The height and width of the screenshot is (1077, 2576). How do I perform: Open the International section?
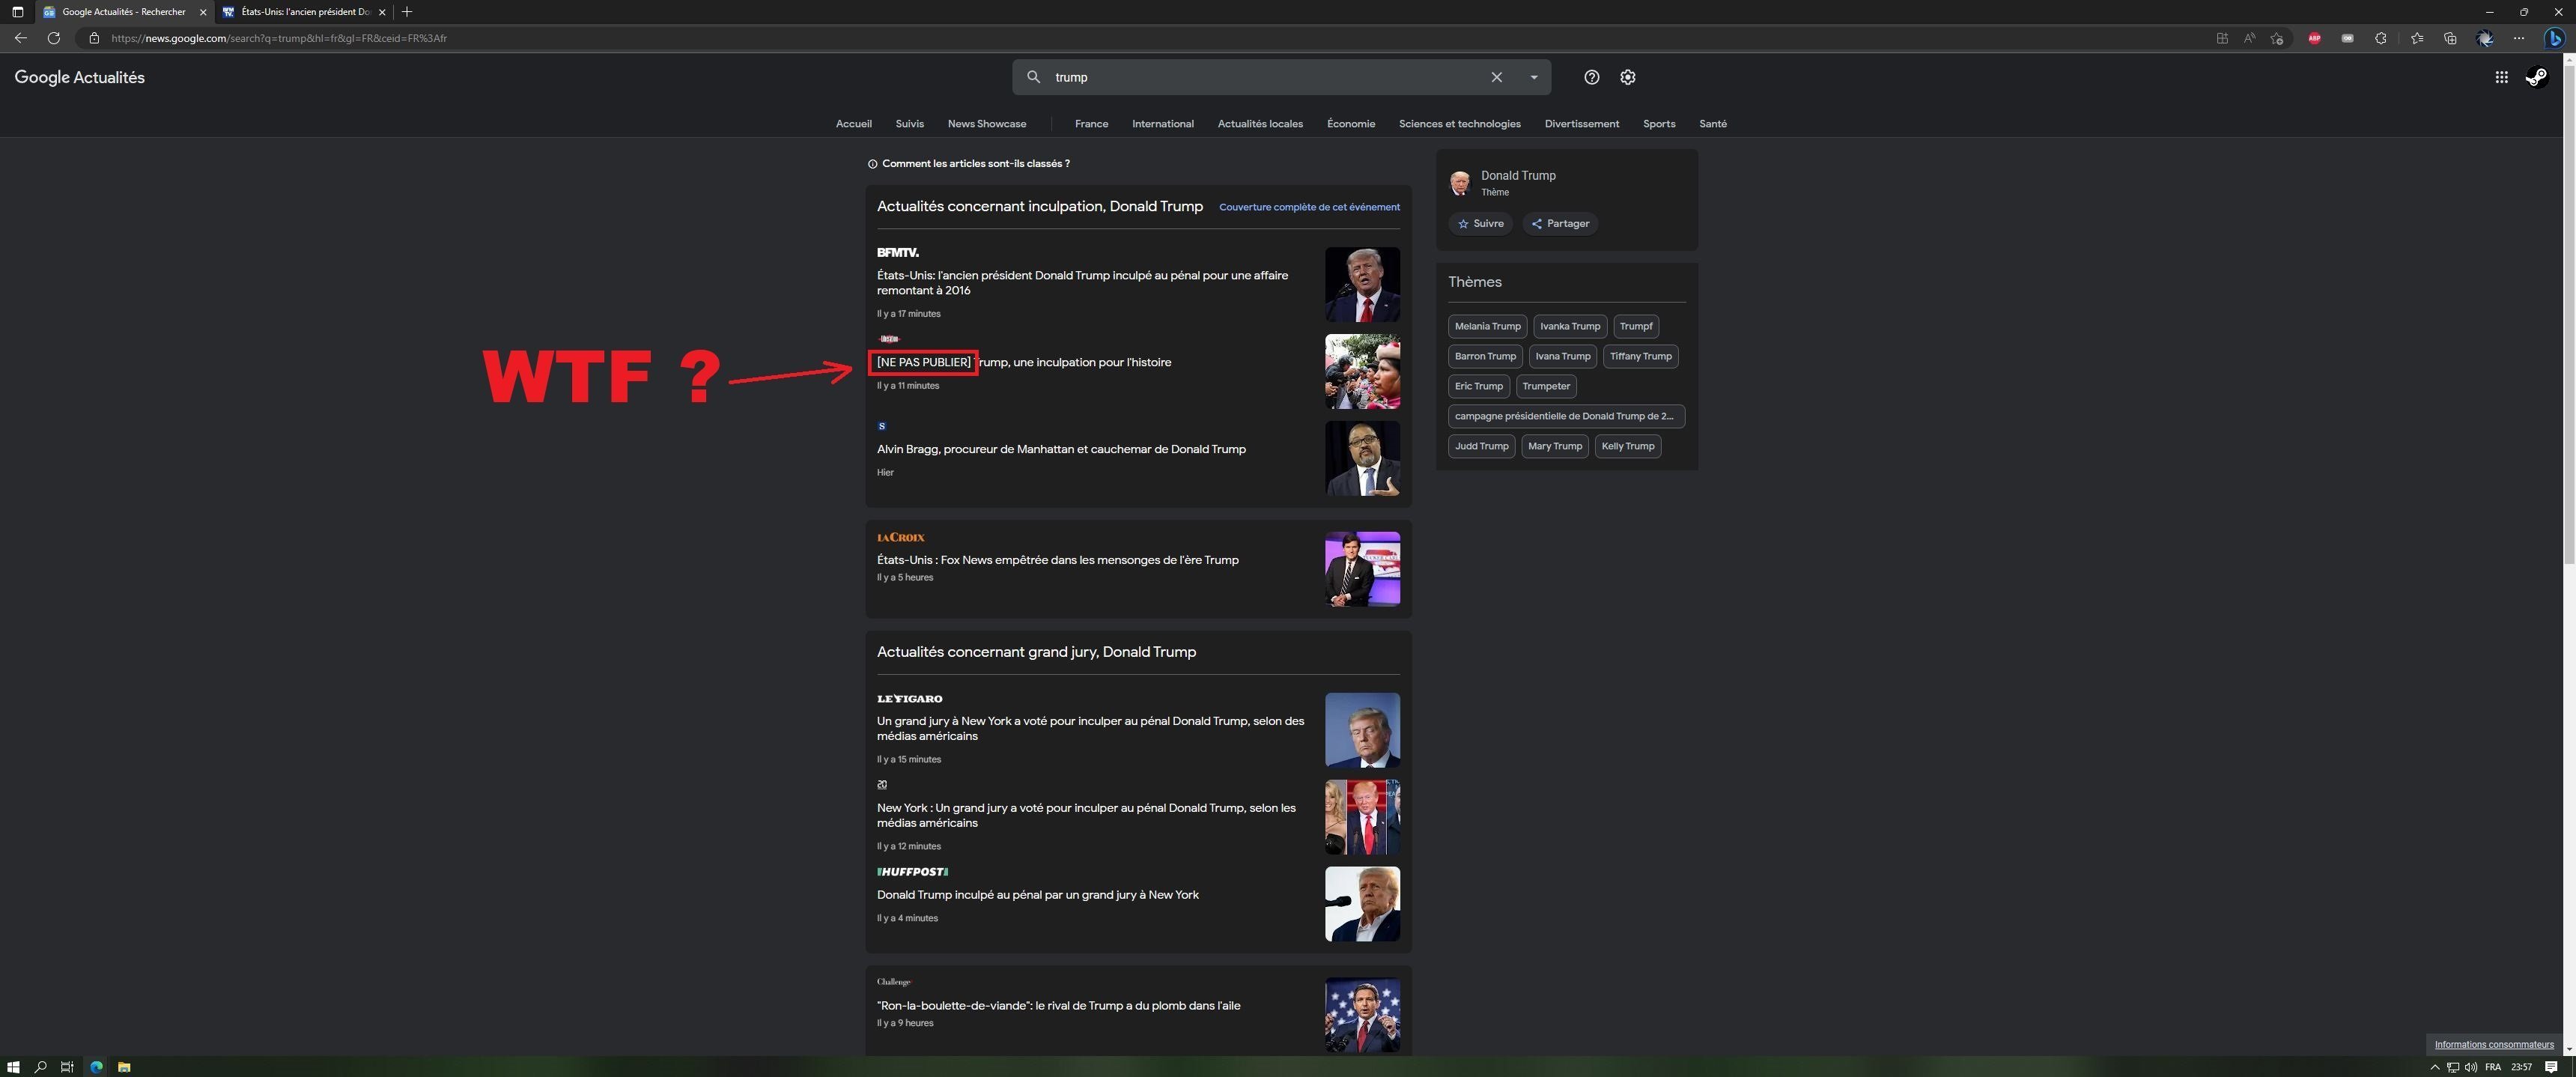[x=1162, y=124]
